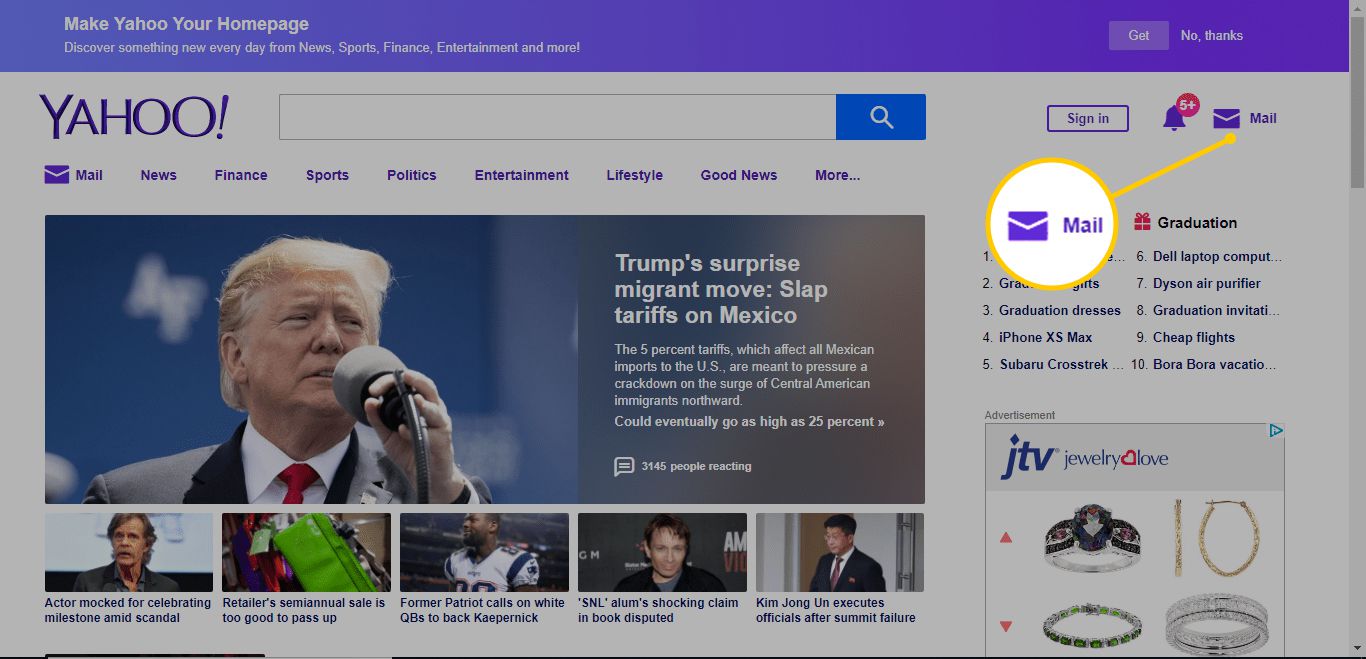The width and height of the screenshot is (1366, 659).
Task: Open the notifications bell icon
Action: [1175, 118]
